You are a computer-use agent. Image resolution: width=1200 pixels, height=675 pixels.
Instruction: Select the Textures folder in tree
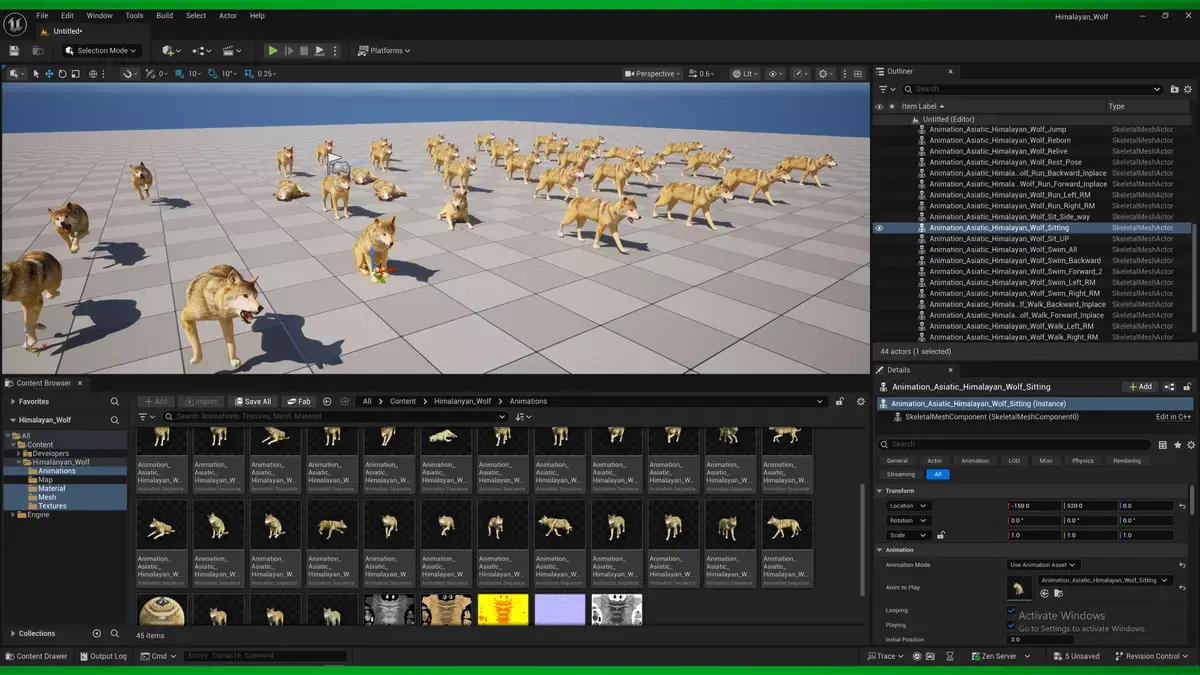(52, 506)
